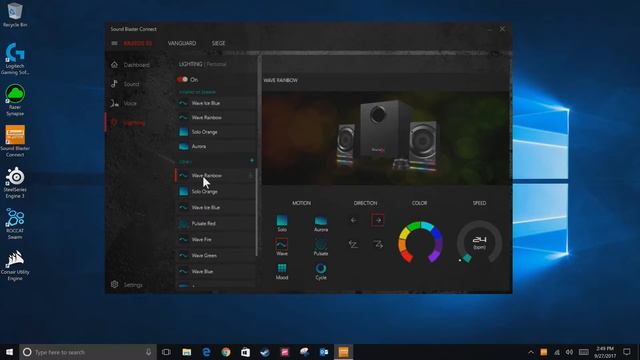
Task: Open the Action Center notifications
Action: [x=627, y=352]
